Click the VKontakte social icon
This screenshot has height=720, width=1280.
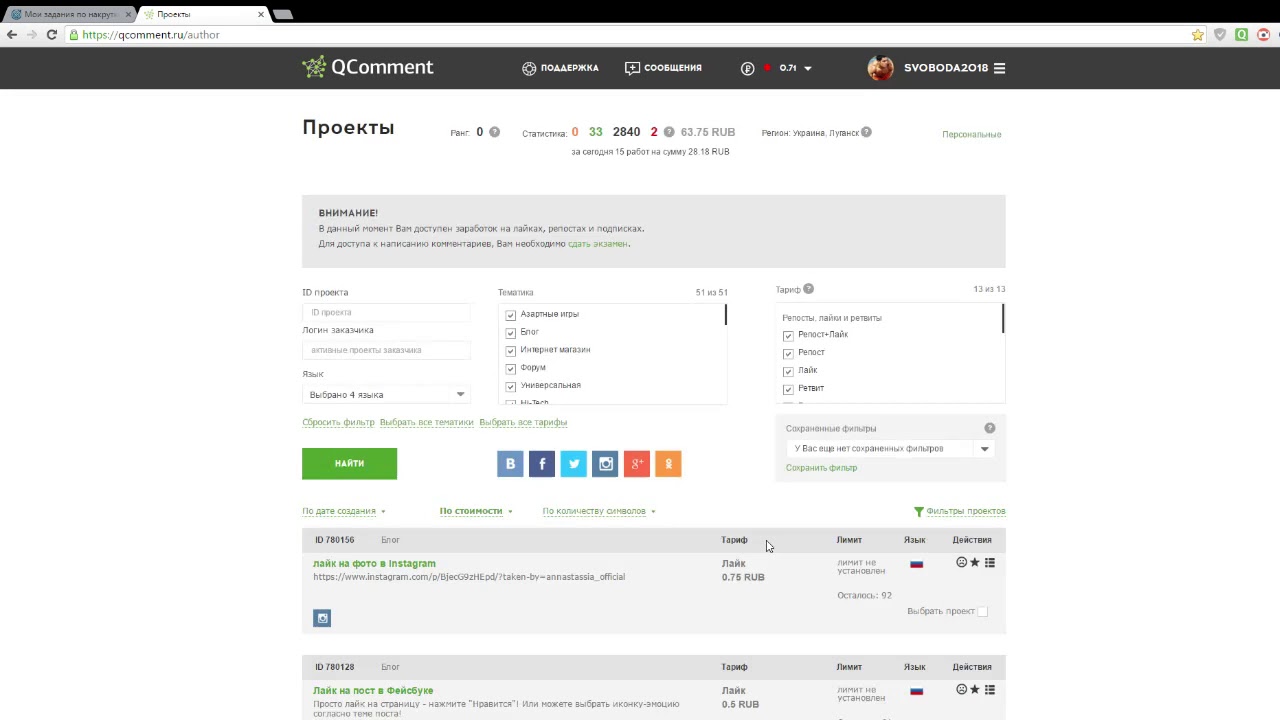(510, 463)
